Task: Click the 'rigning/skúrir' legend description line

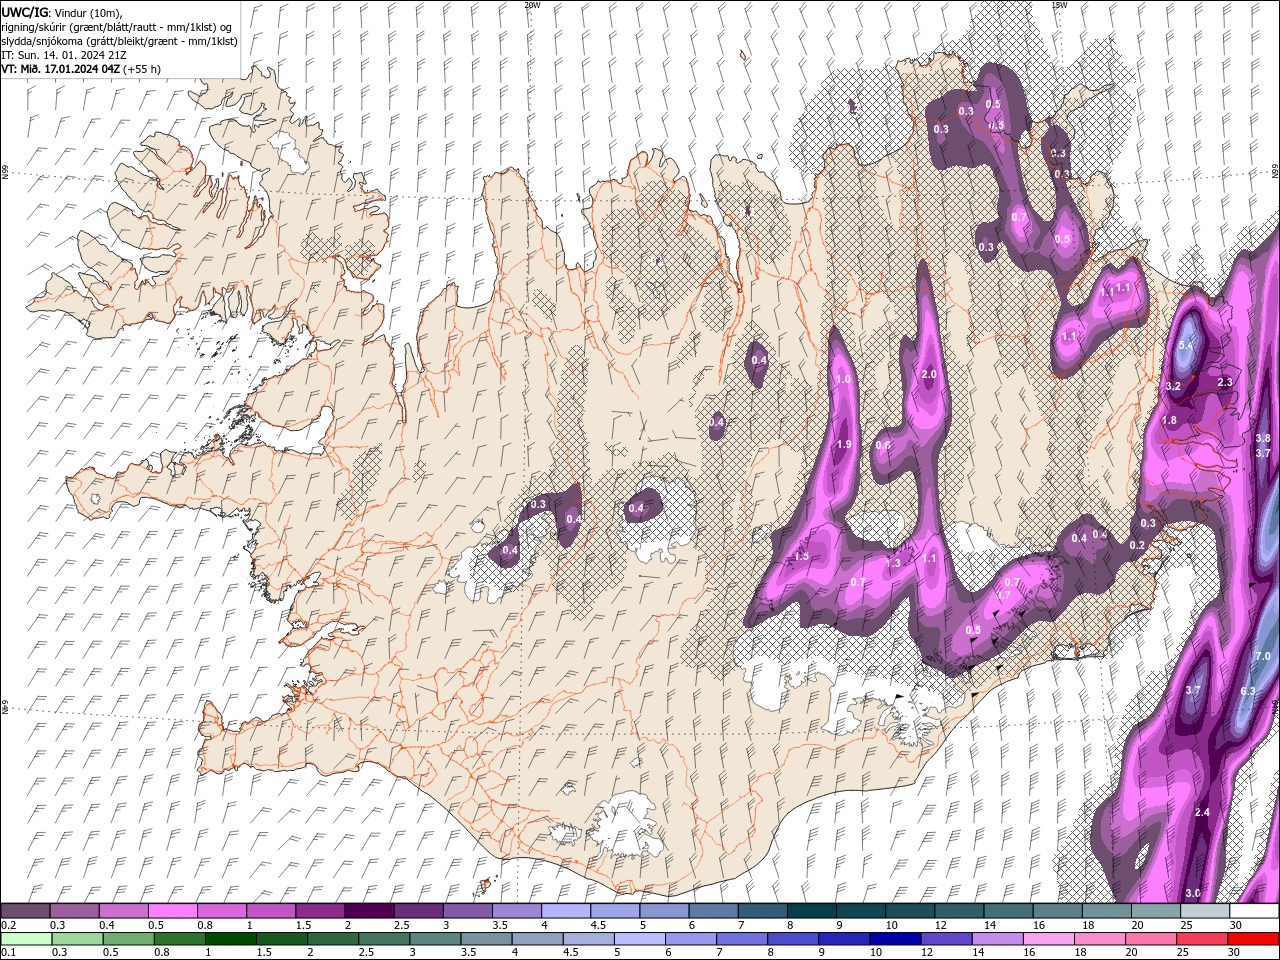Action: [x=118, y=26]
